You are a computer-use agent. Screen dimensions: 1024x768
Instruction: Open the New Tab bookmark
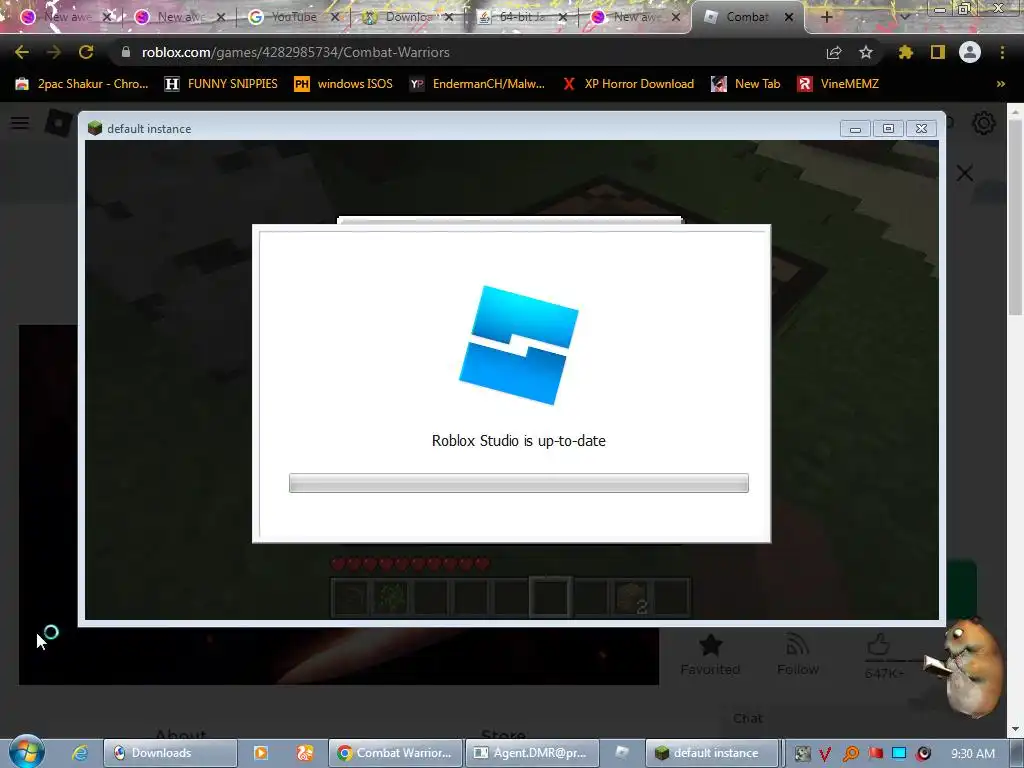pyautogui.click(x=746, y=84)
